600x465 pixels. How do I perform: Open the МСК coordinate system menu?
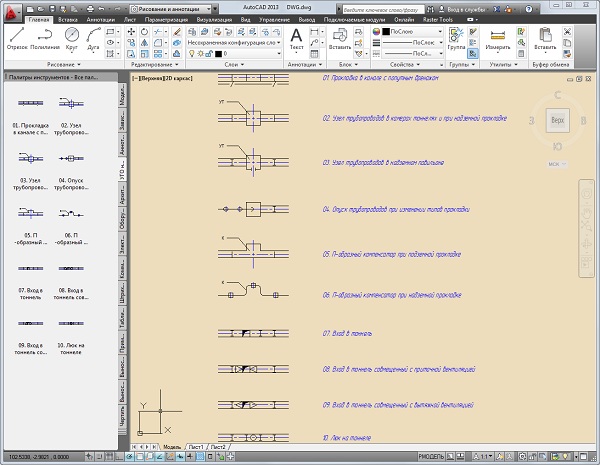(x=555, y=163)
